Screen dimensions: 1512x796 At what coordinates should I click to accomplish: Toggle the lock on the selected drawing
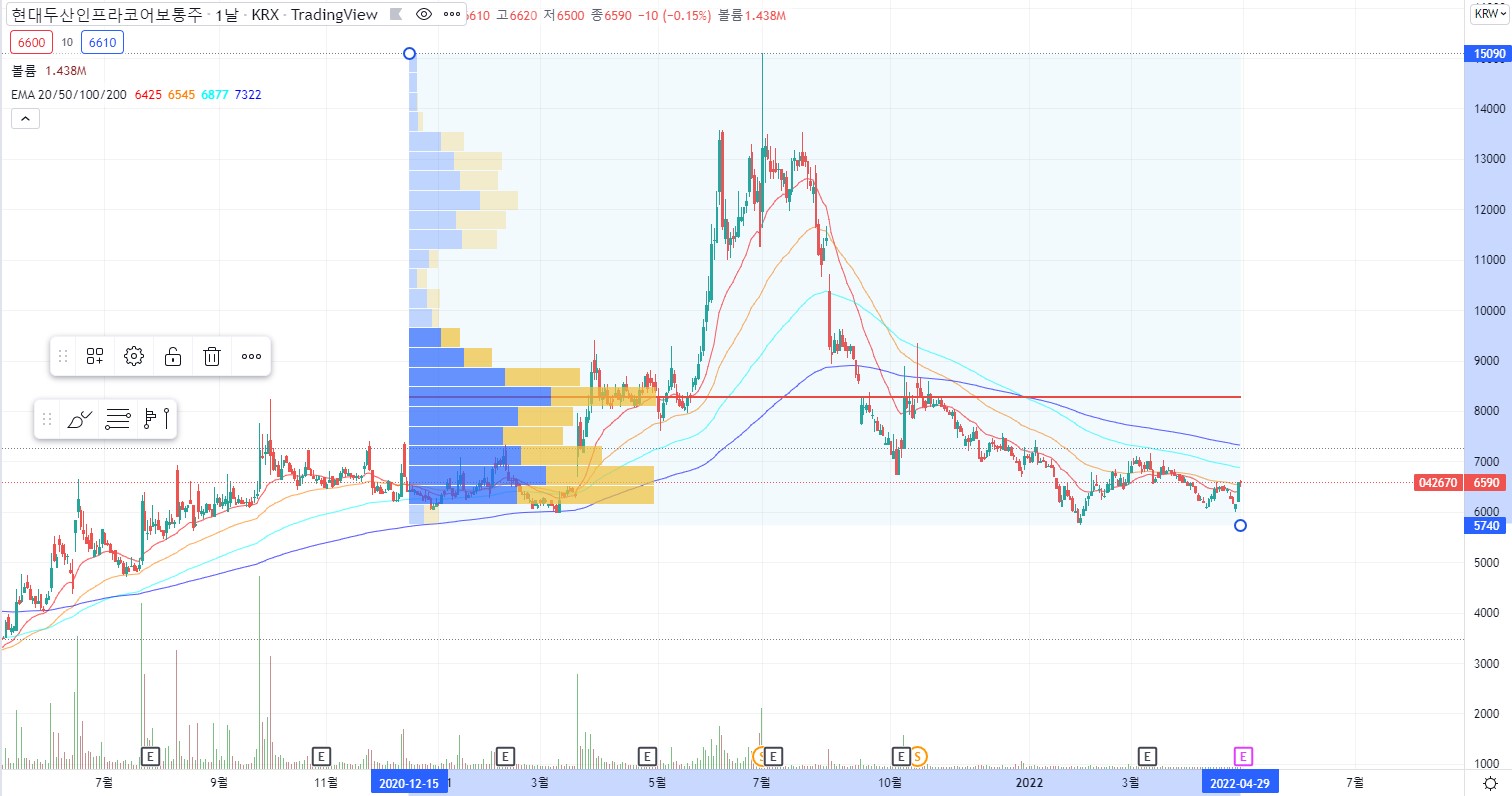[173, 356]
